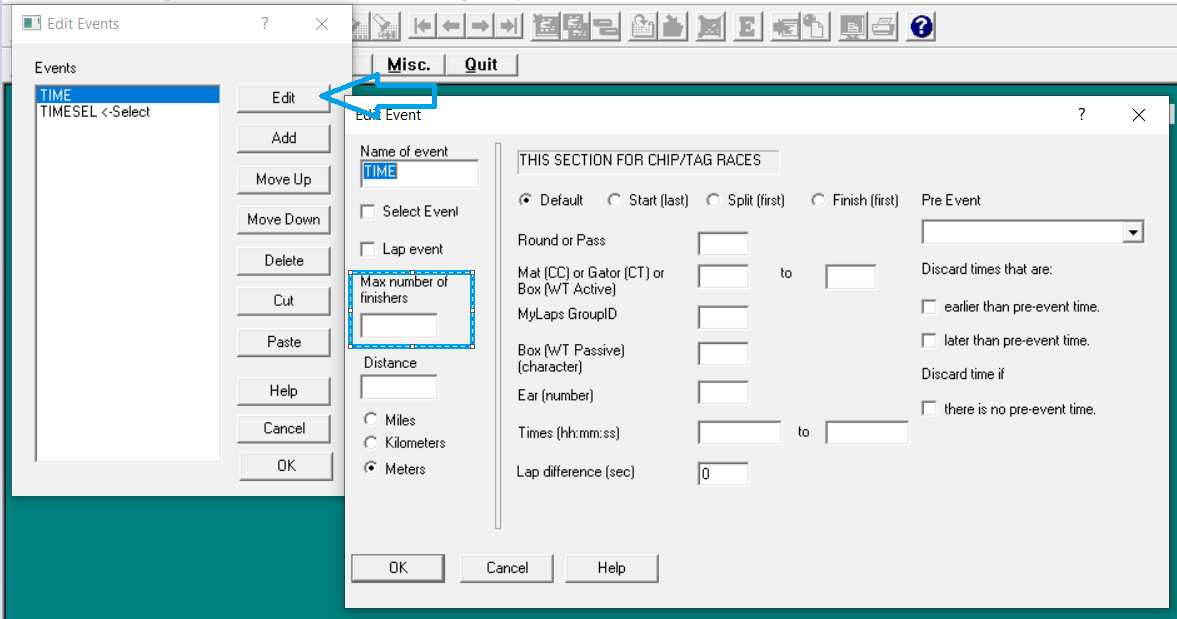Viewport: 1177px width, 619px height.
Task: Click the Mat (CC) or Gator start field
Action: point(723,276)
